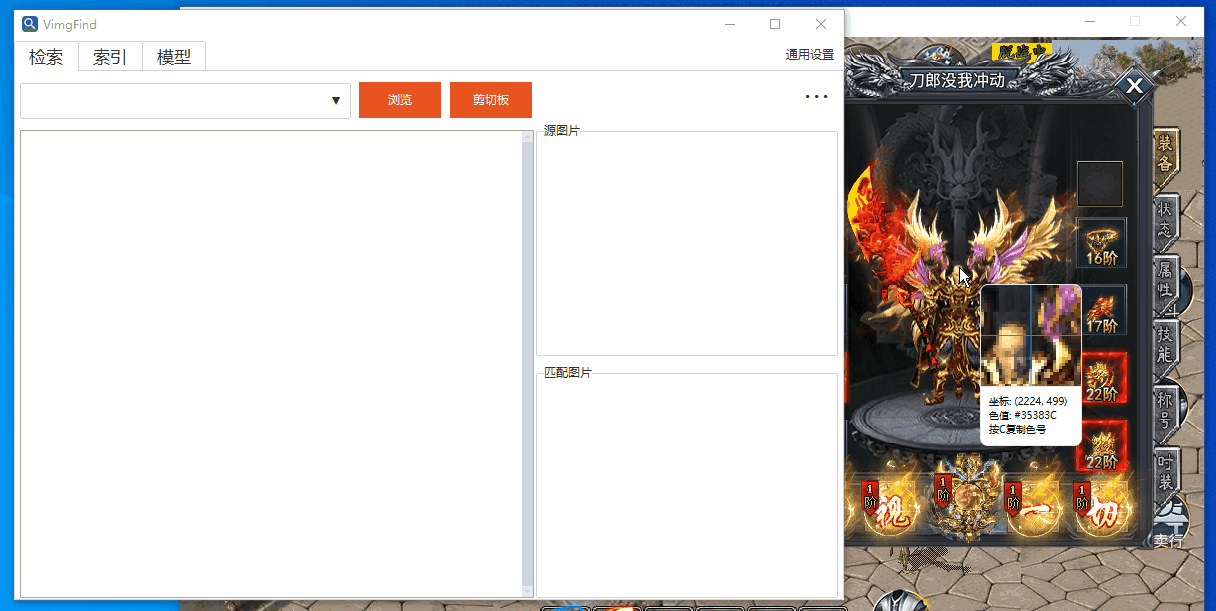1216x611 pixels.
Task: Open the 时装 side tab in game panel
Action: coord(1166,475)
